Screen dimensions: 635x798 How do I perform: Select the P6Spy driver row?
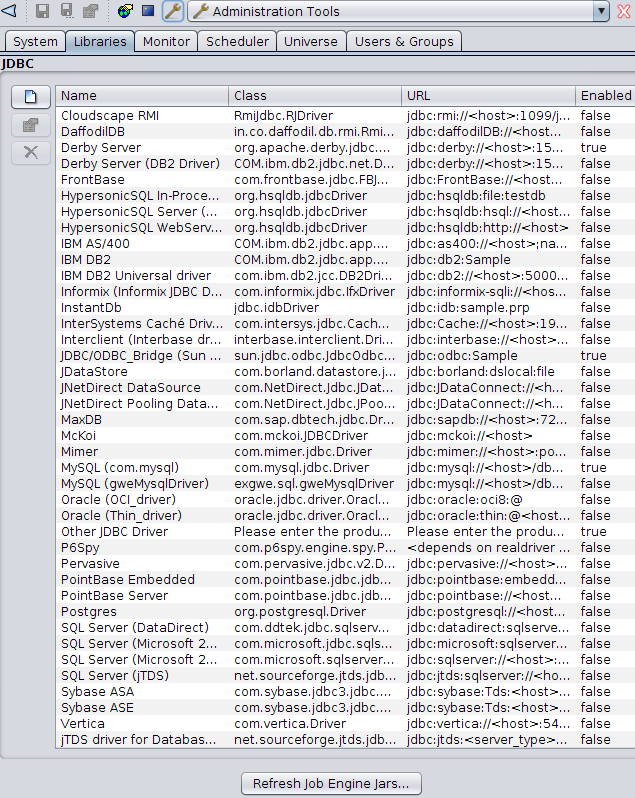coord(345,548)
